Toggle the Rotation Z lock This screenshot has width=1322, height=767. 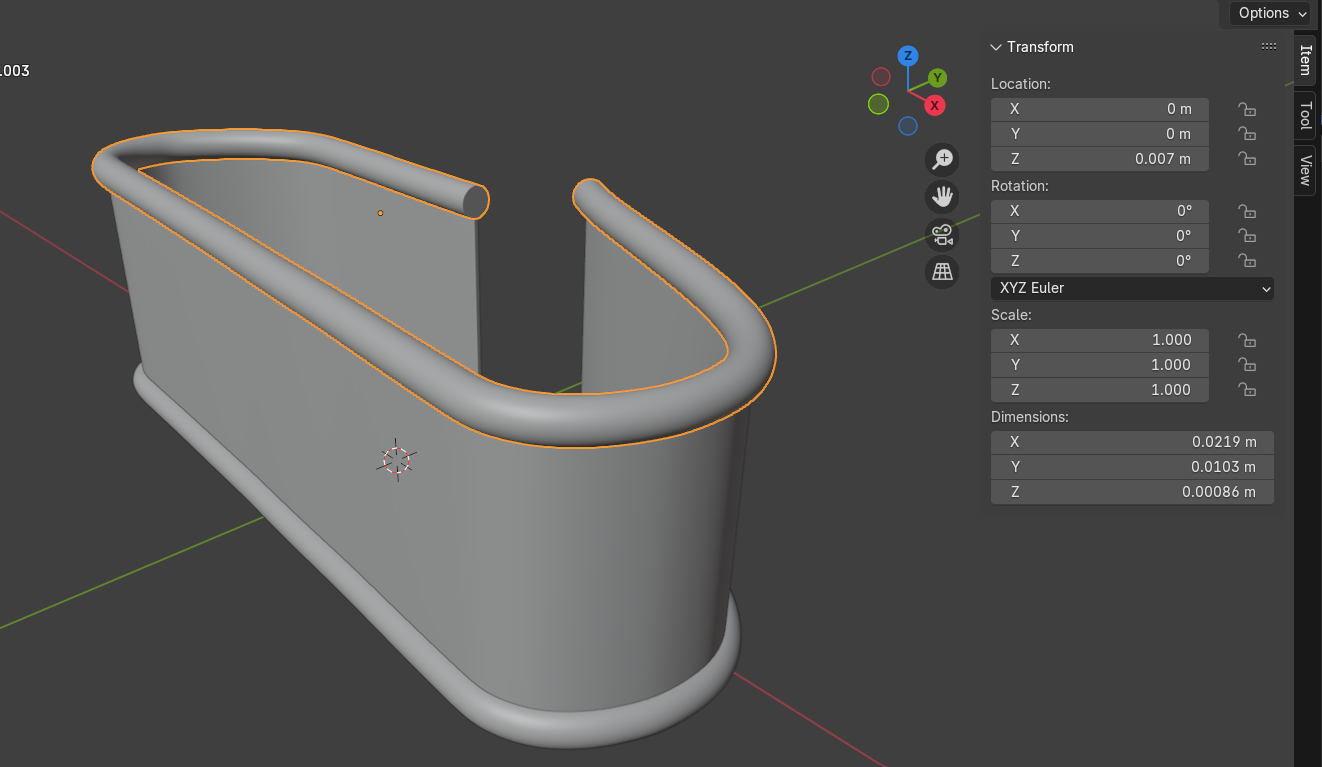1246,261
